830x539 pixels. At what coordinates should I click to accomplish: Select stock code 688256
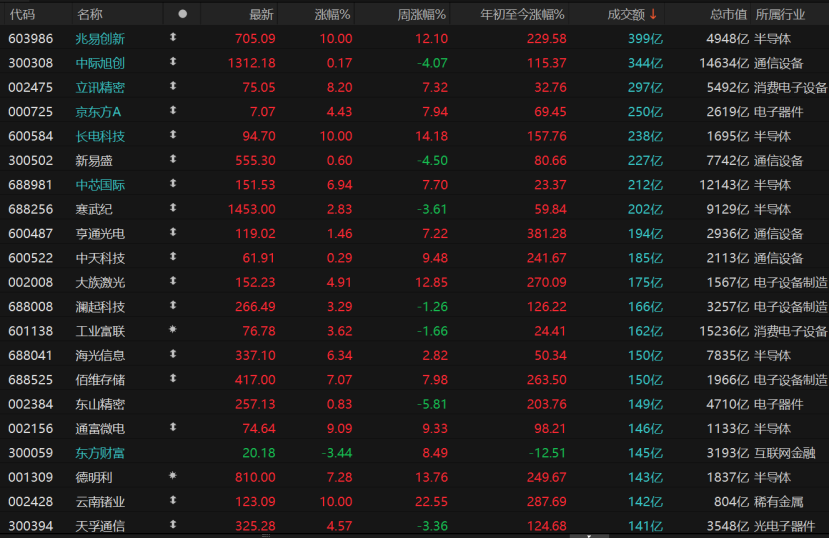click(x=31, y=209)
